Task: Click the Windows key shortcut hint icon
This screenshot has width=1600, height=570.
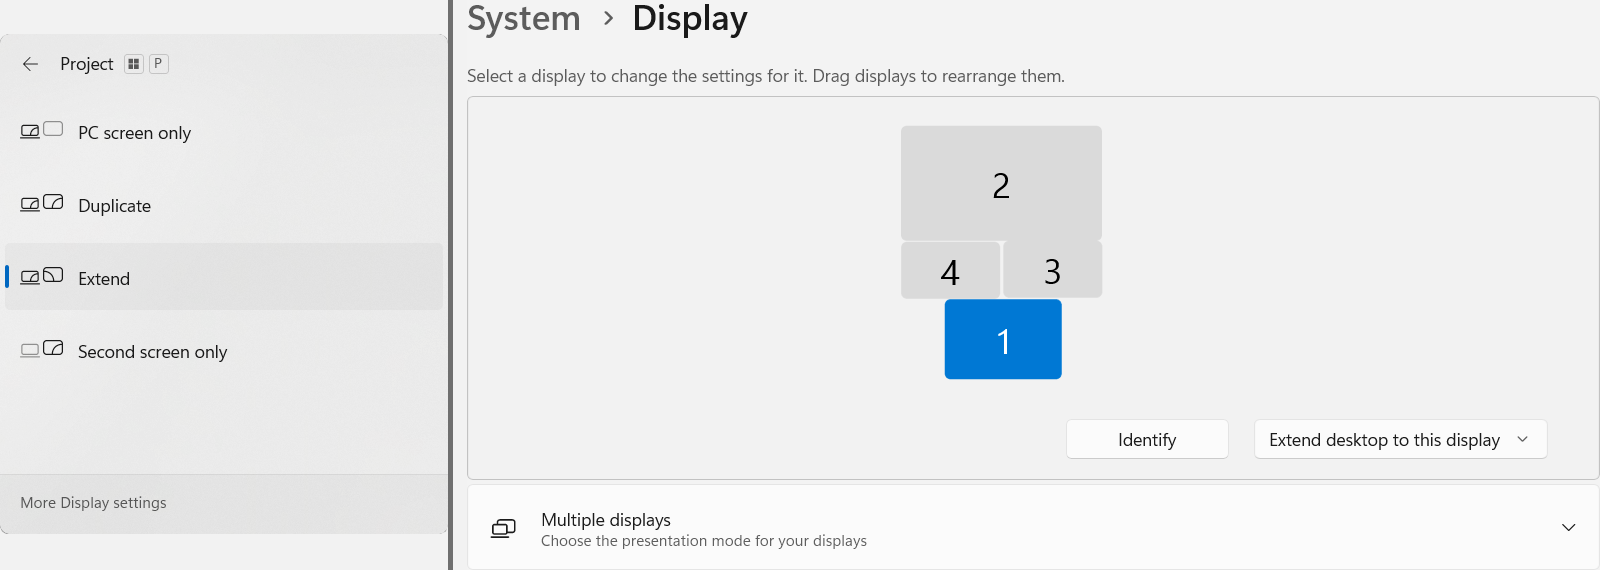Action: (x=134, y=64)
